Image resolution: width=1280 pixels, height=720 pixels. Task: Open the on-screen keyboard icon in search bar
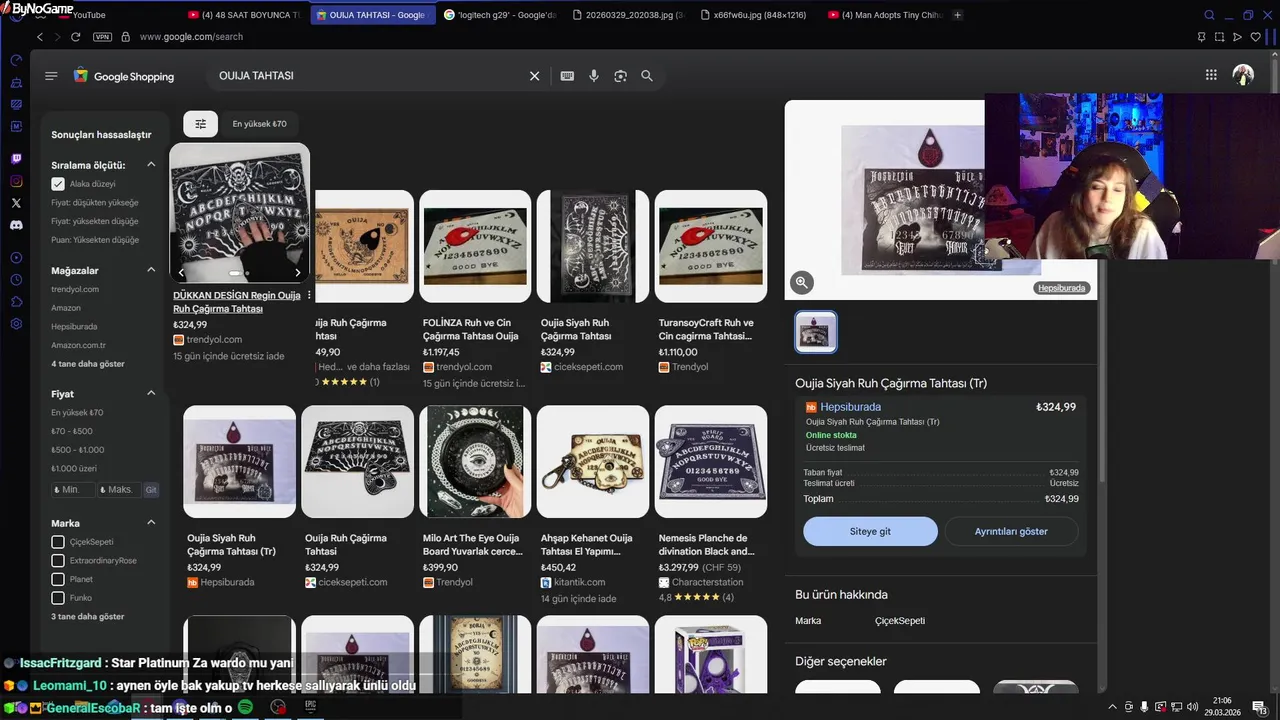click(x=567, y=76)
